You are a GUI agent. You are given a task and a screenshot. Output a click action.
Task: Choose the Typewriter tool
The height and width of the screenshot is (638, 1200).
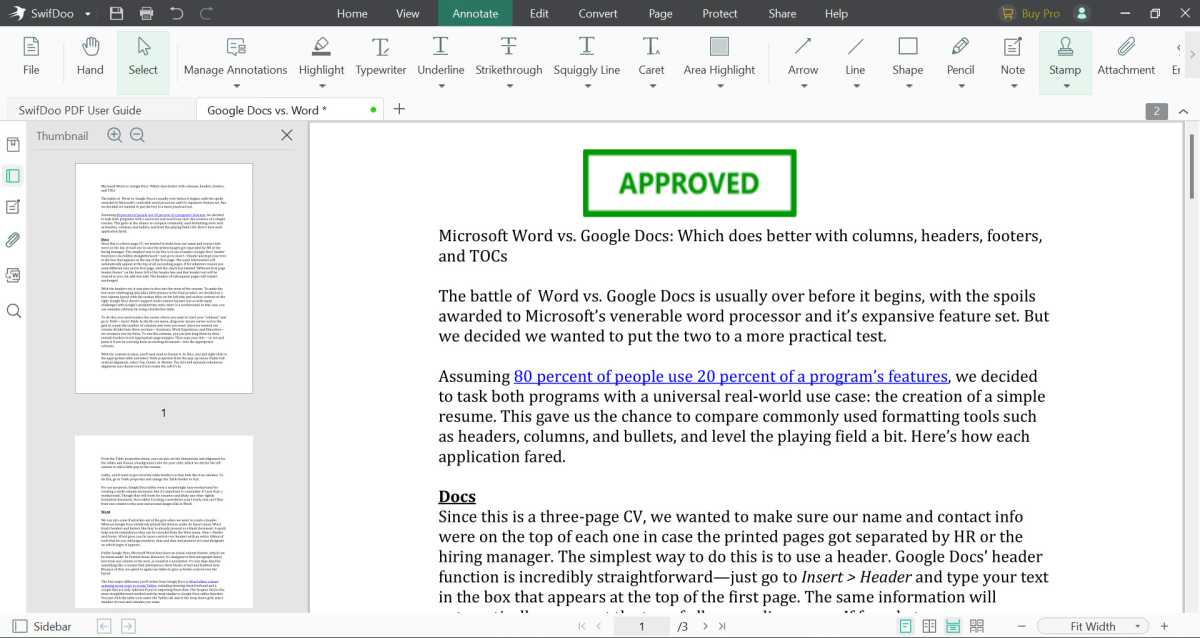point(380,56)
